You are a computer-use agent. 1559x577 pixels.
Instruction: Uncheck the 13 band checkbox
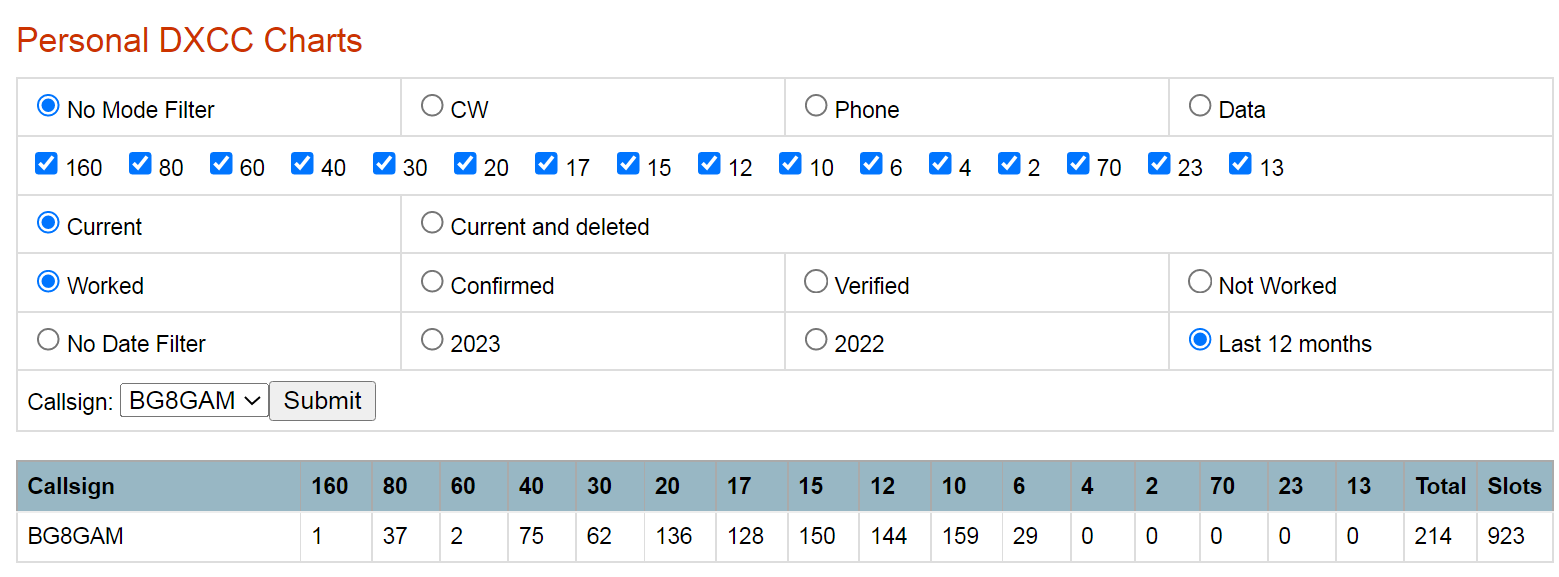click(x=1240, y=164)
